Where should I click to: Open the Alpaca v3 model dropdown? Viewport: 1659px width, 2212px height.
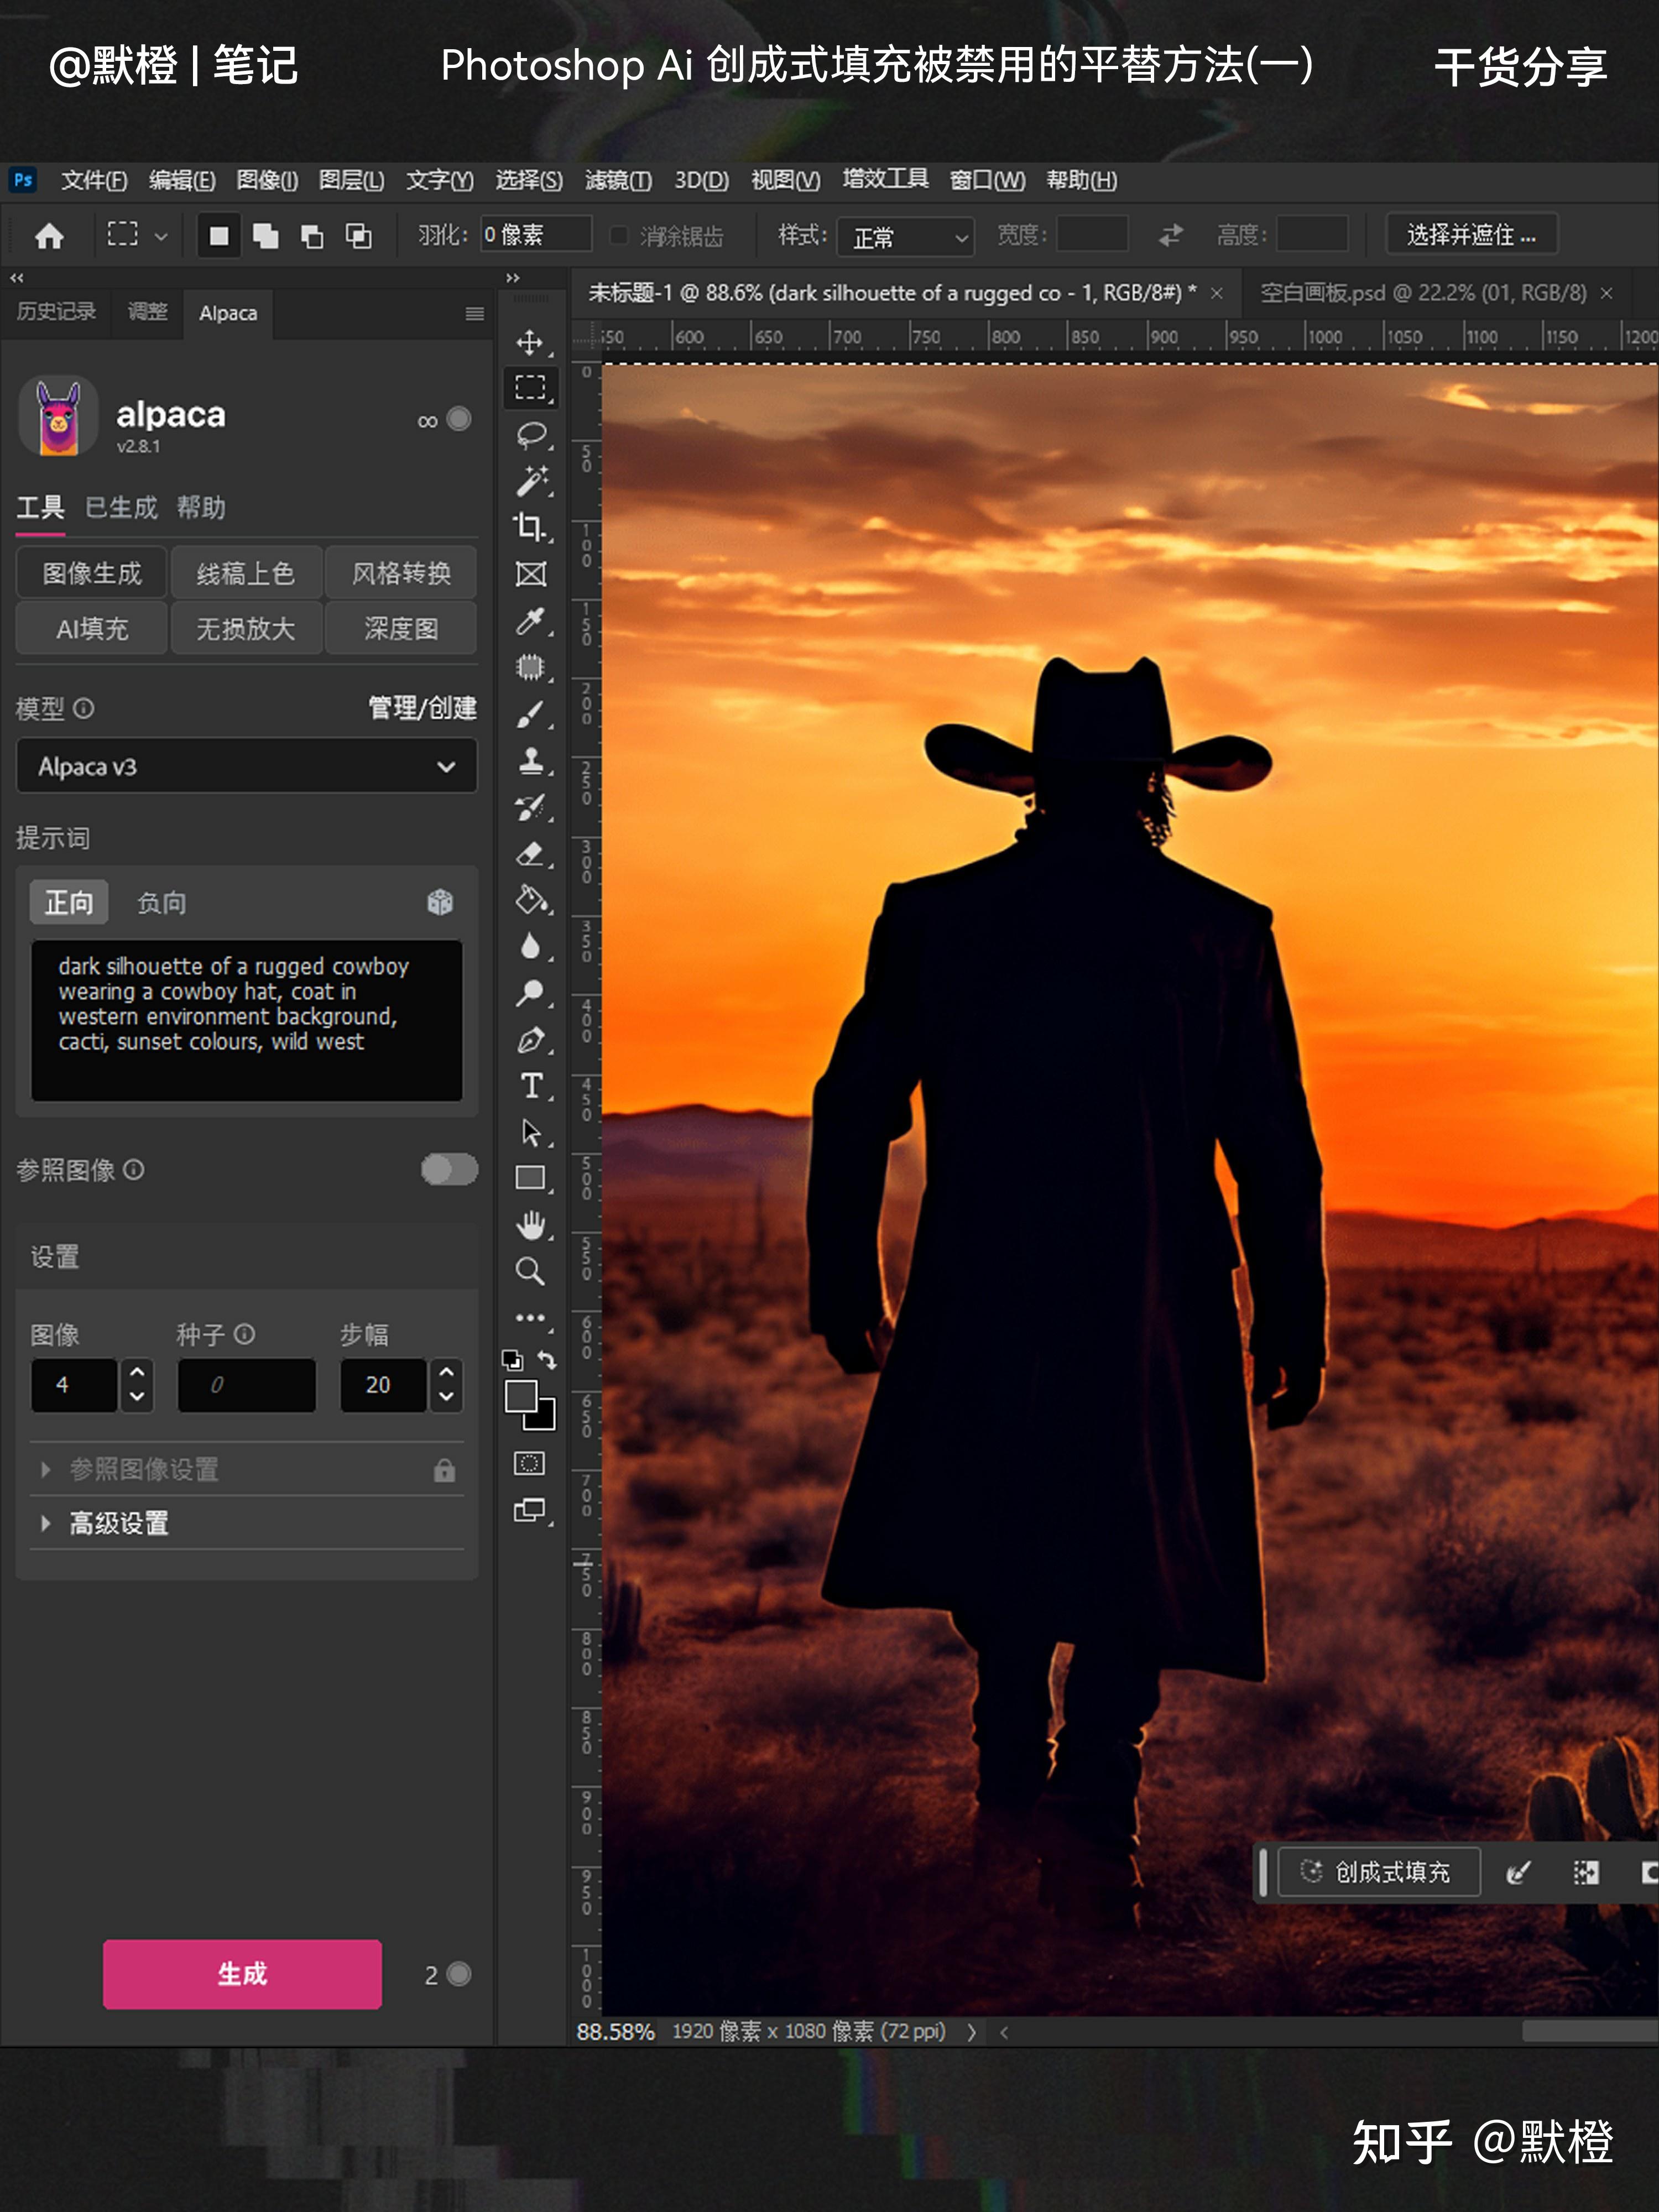click(x=246, y=766)
